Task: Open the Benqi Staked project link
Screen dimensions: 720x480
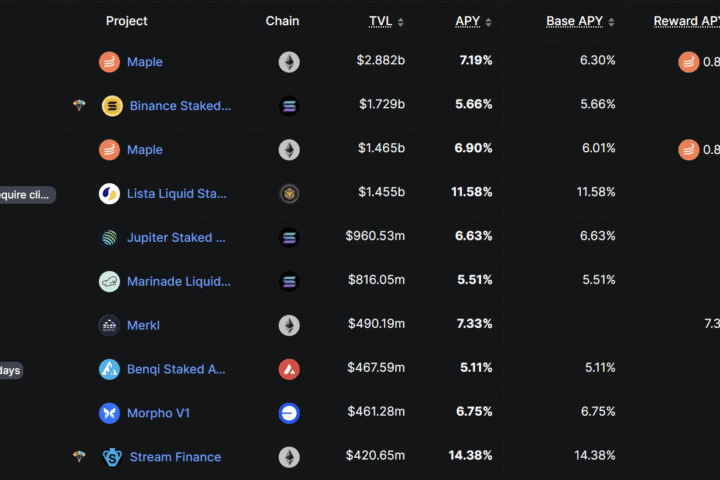Action: 176,369
